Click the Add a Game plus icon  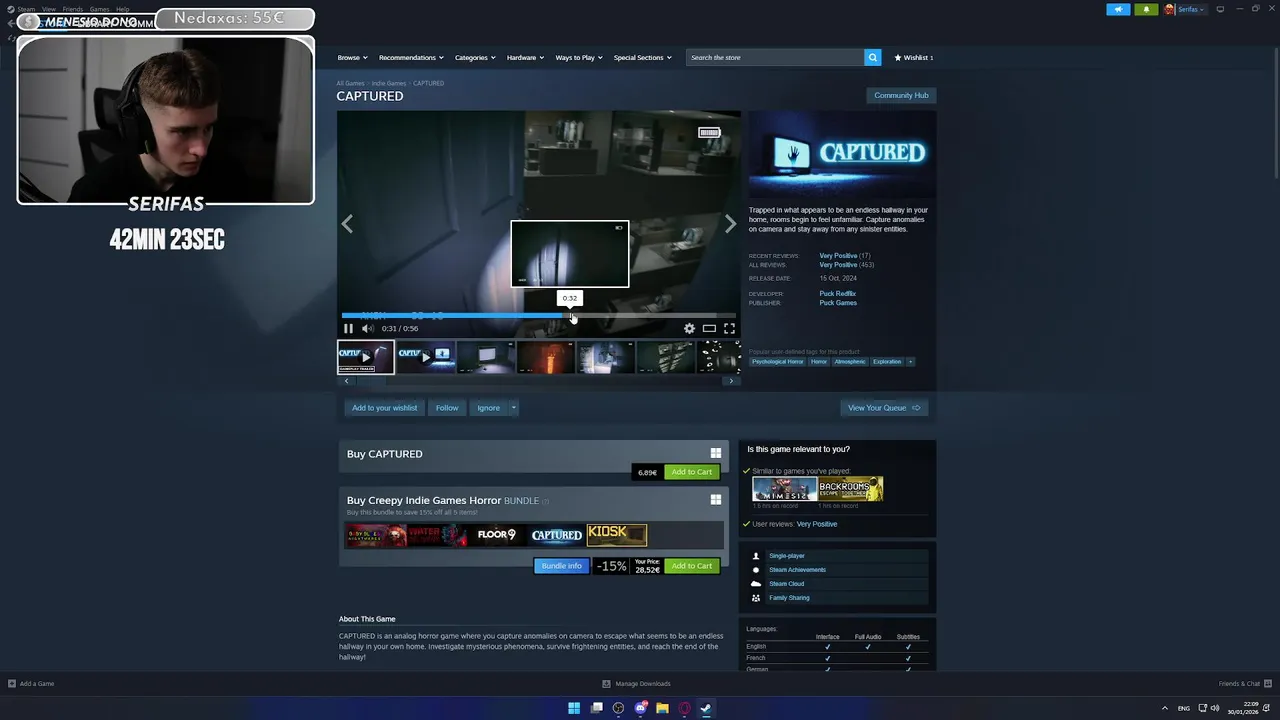(x=12, y=684)
